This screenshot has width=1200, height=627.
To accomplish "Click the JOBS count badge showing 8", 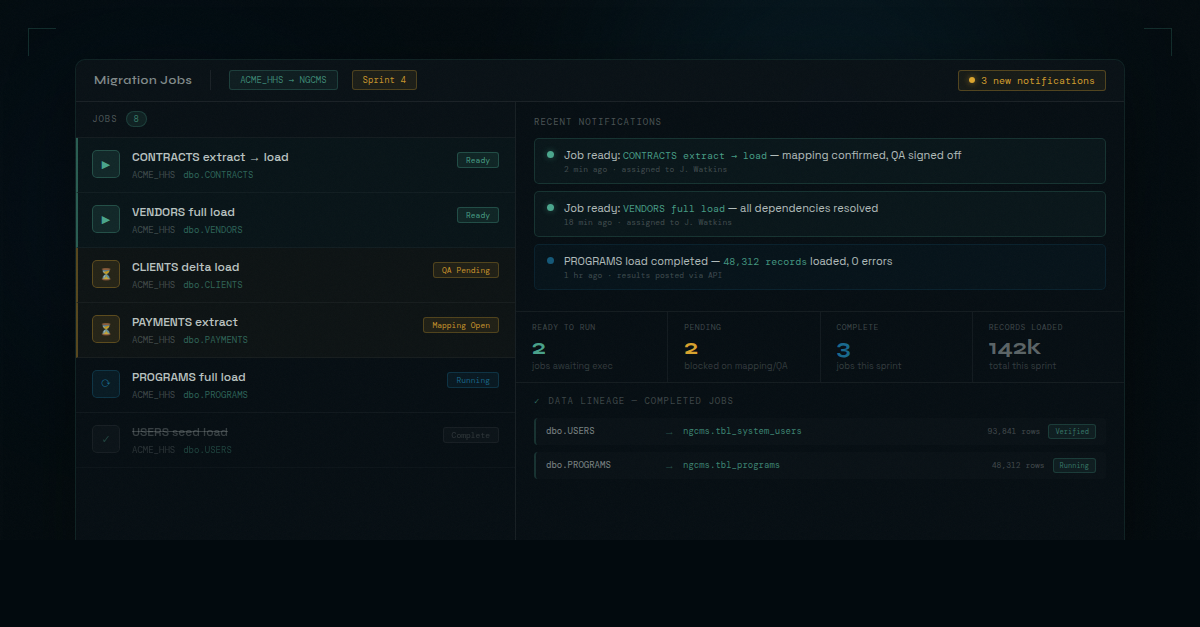I will (136, 118).
